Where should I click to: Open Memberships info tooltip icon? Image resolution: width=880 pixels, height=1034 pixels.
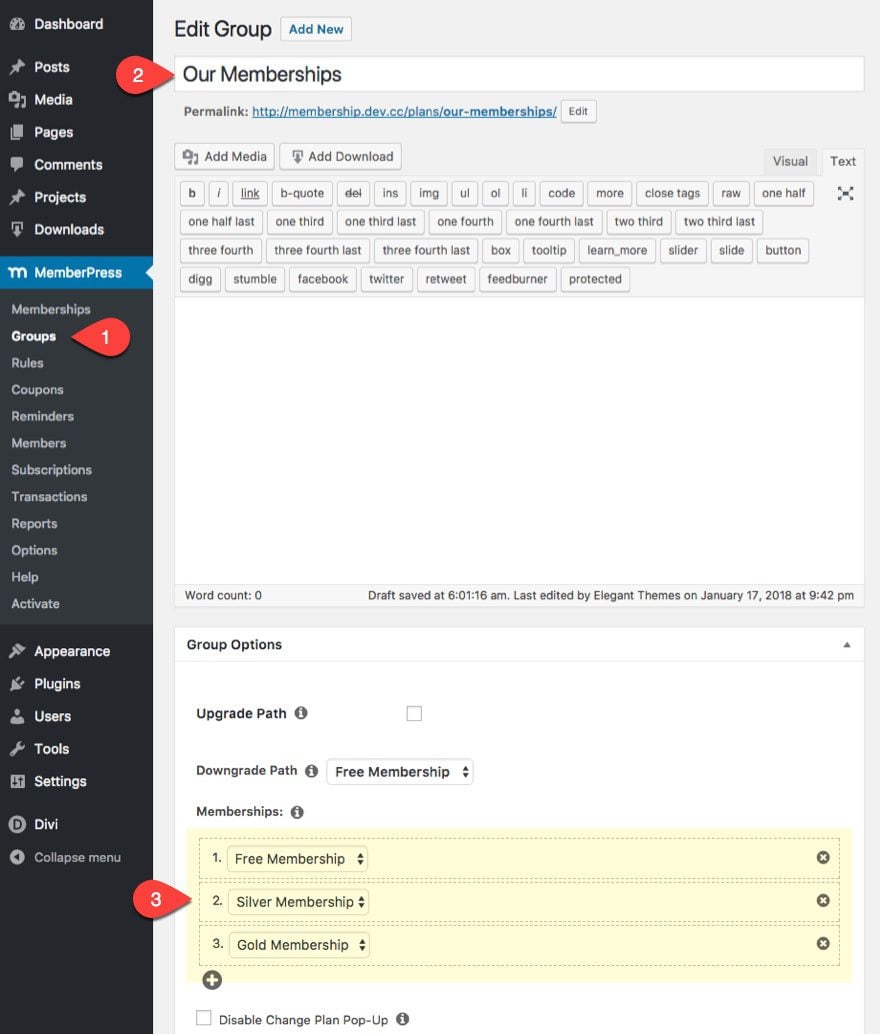point(298,812)
